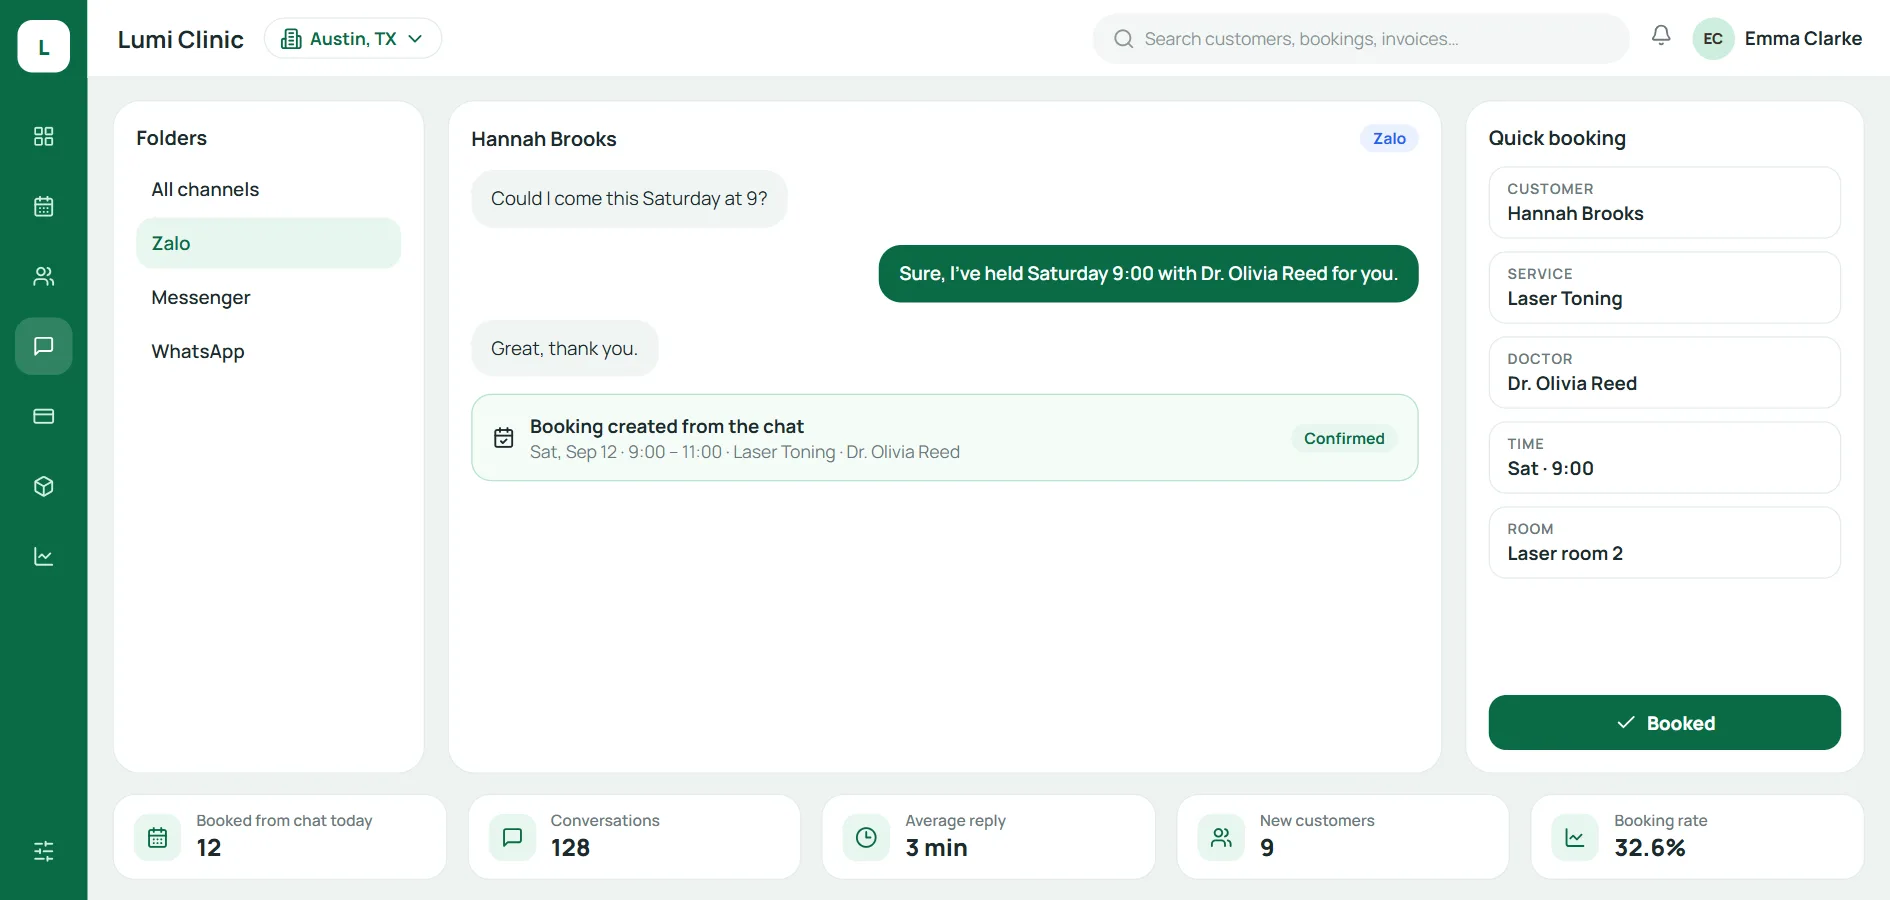
Task: Click the Booking rate 32.6% value
Action: (1650, 848)
